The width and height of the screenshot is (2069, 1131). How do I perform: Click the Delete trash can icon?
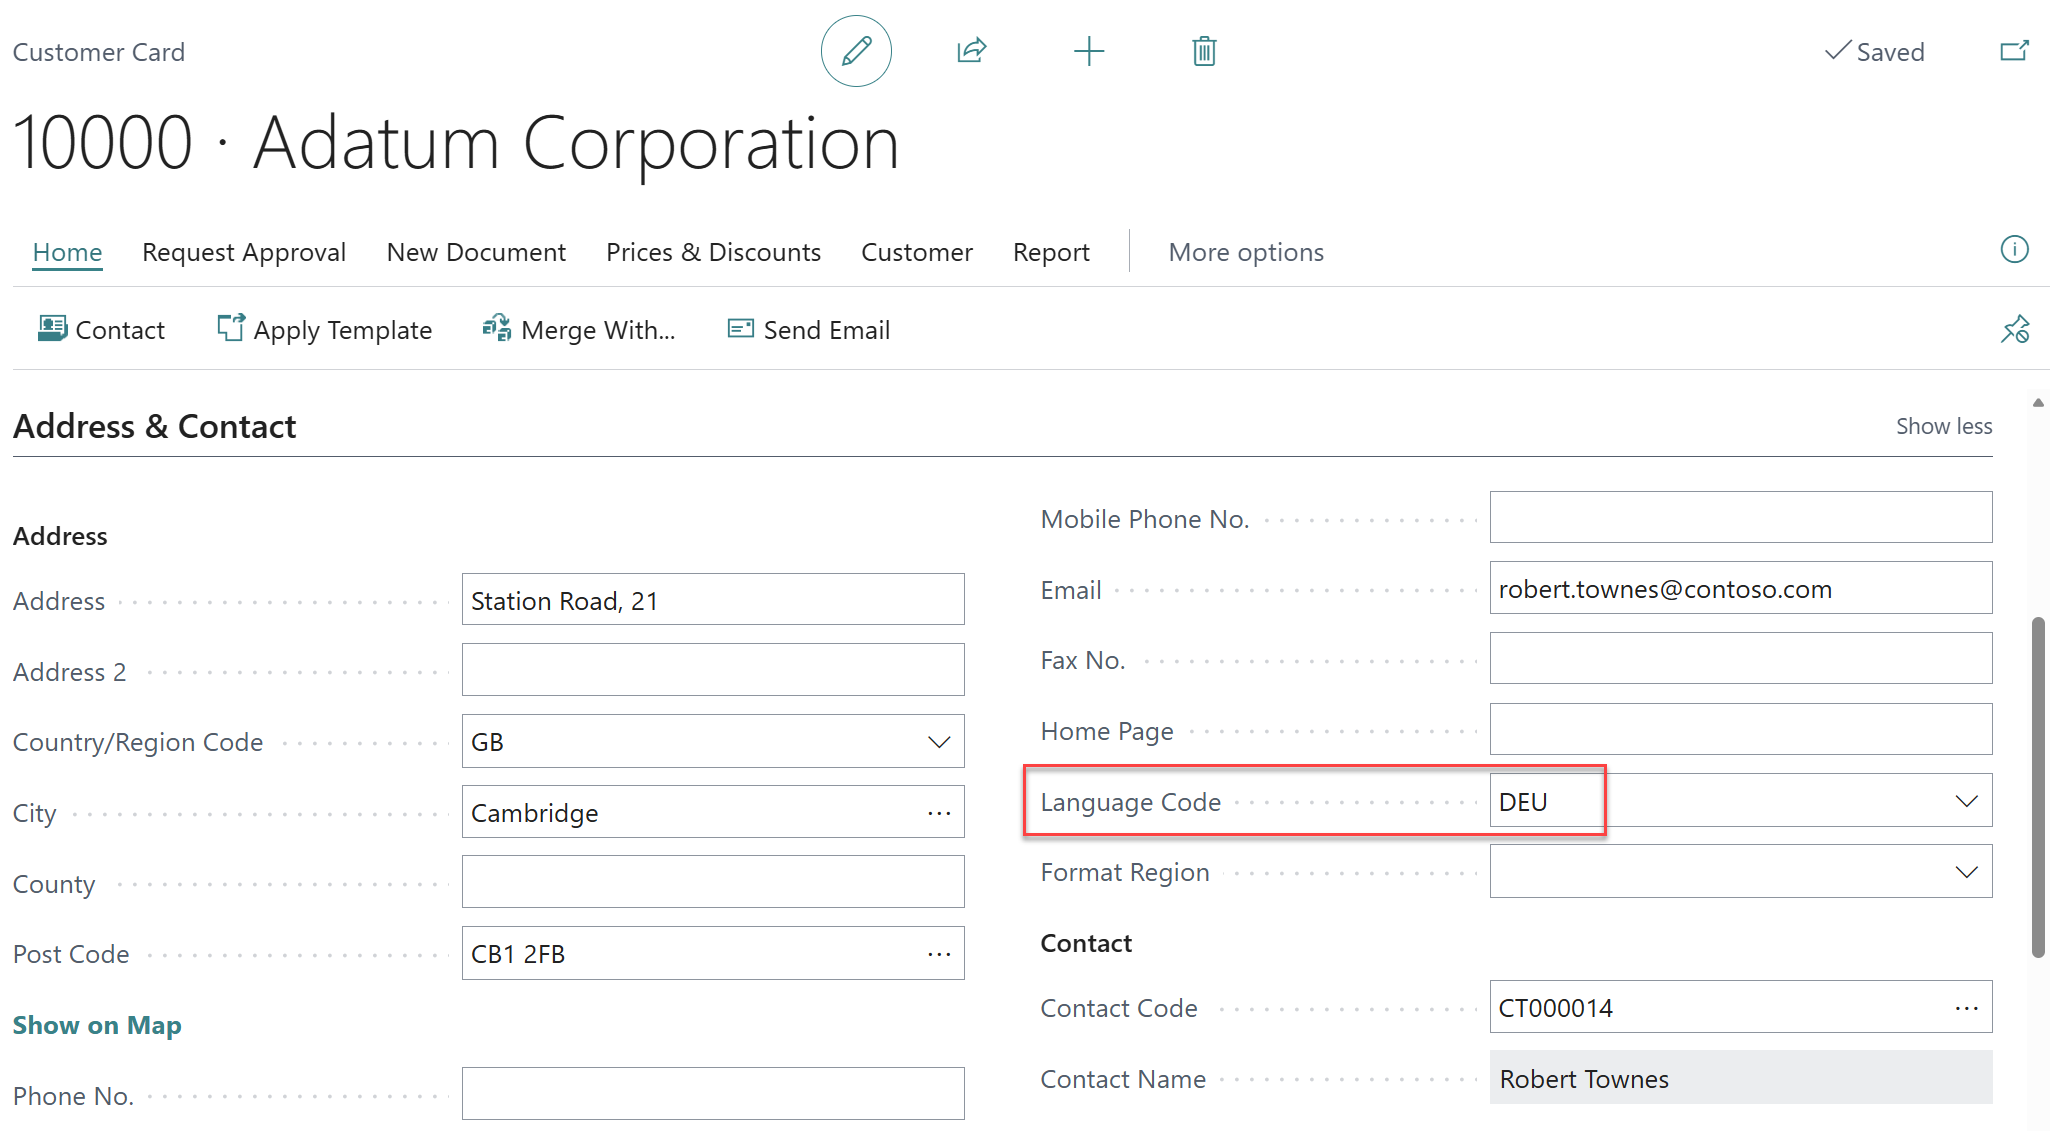(1204, 51)
